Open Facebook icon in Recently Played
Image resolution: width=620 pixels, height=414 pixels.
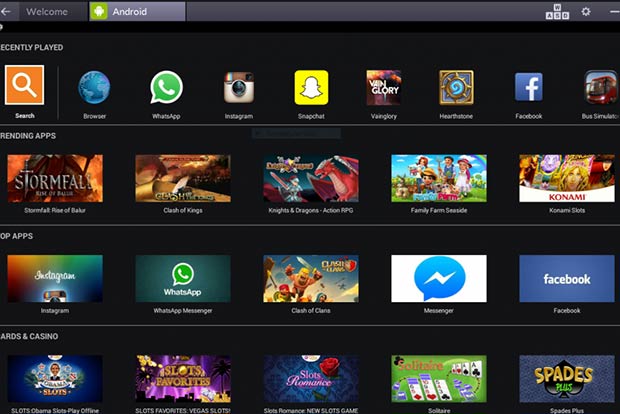pos(529,87)
